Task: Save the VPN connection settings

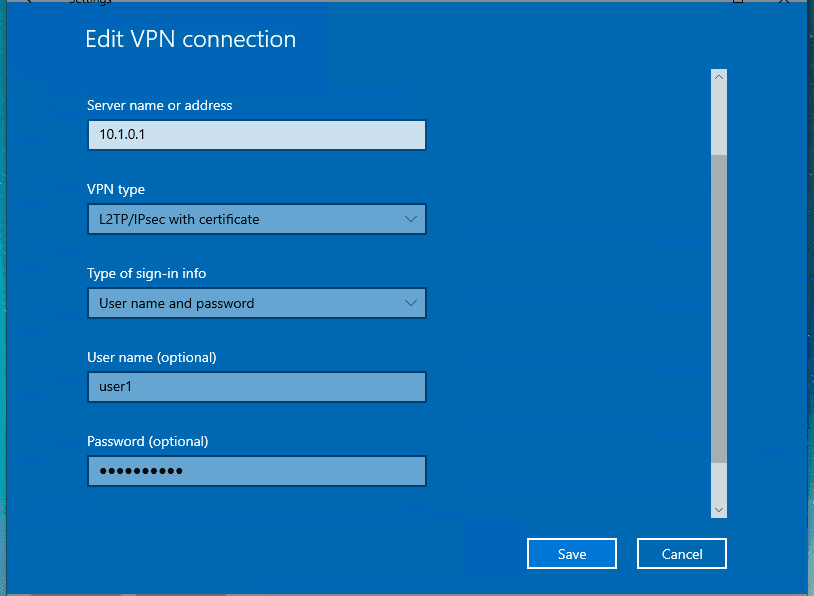Action: pyautogui.click(x=572, y=554)
